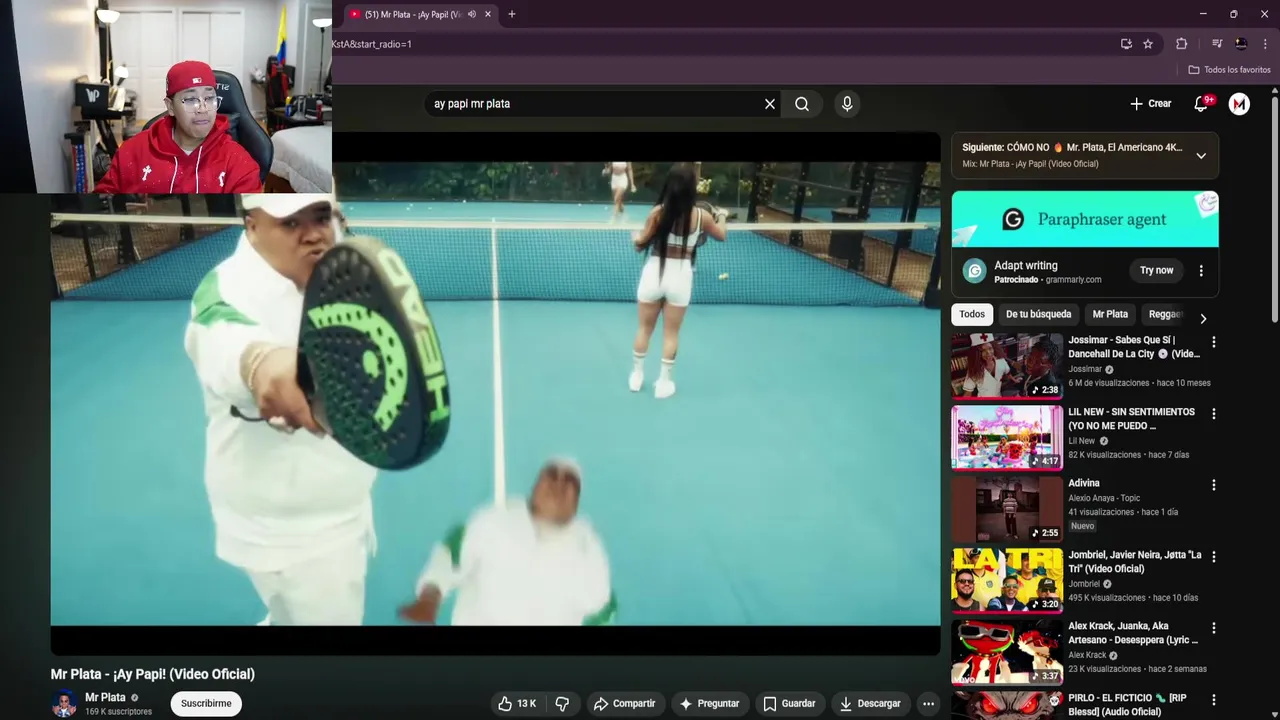
Task: Open options for Jombriel La Tri video
Action: point(1214,557)
